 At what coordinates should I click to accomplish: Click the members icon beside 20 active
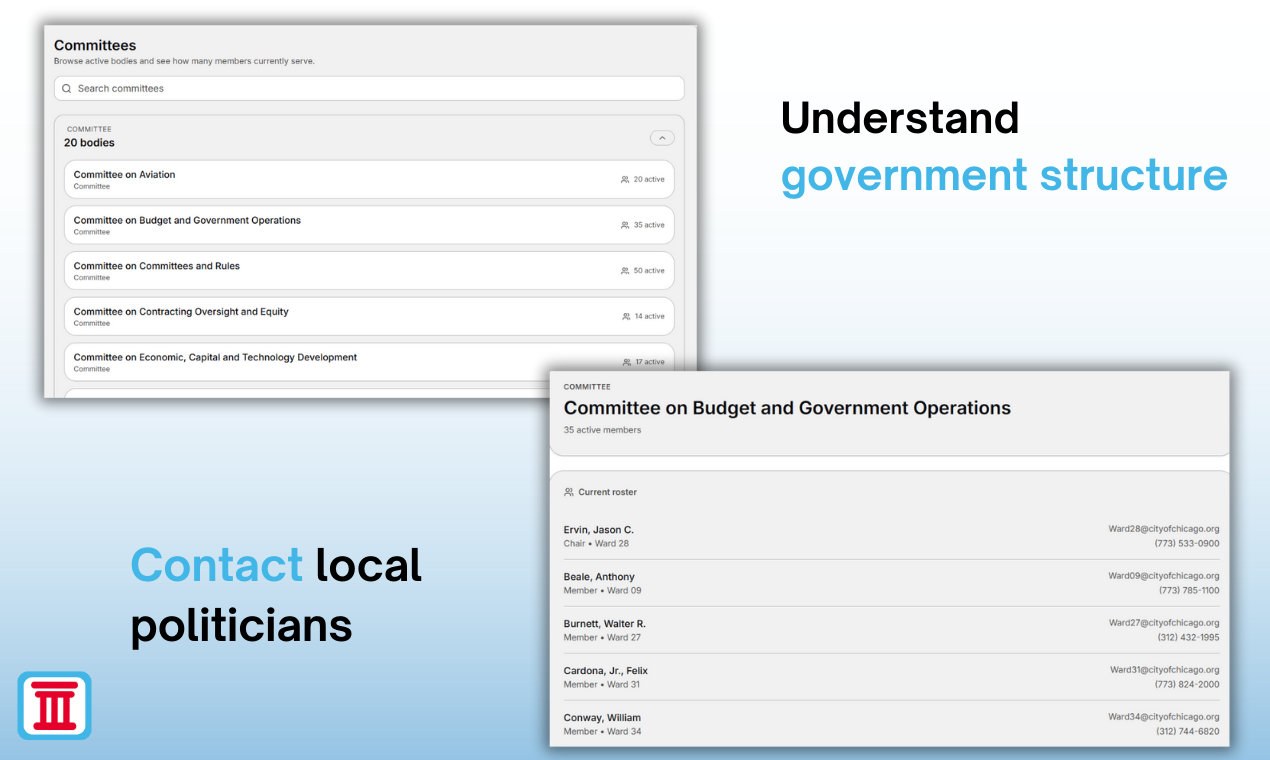pos(625,180)
